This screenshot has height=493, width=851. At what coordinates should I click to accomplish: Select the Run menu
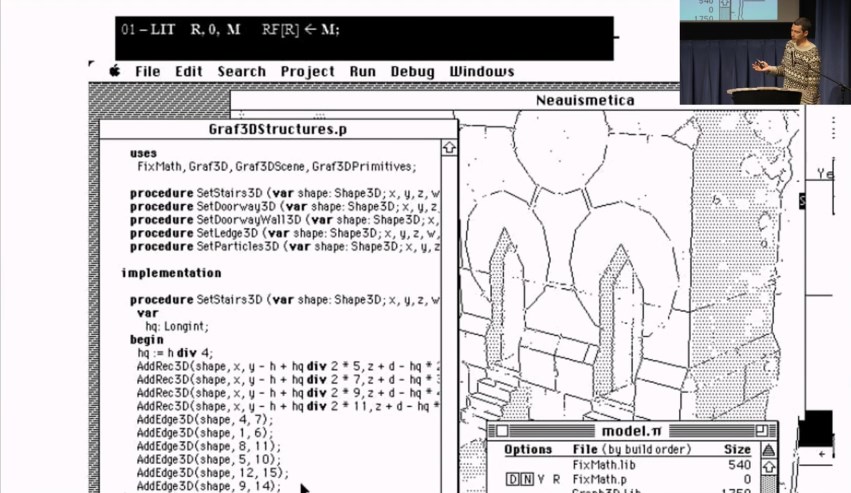tap(362, 71)
